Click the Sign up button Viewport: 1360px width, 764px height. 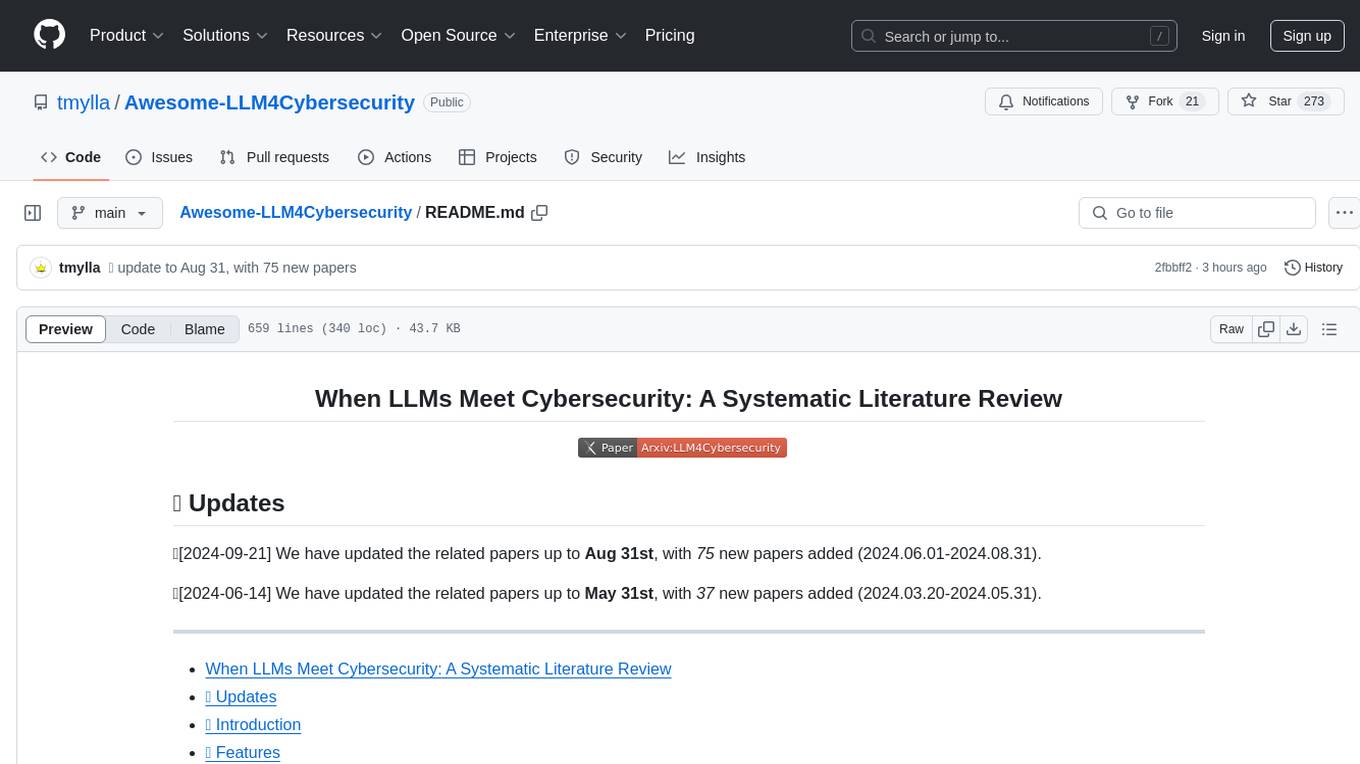point(1307,36)
